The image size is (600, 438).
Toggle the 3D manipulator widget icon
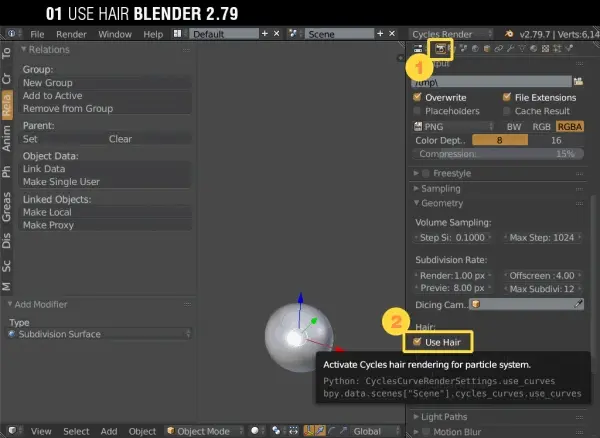308,431
